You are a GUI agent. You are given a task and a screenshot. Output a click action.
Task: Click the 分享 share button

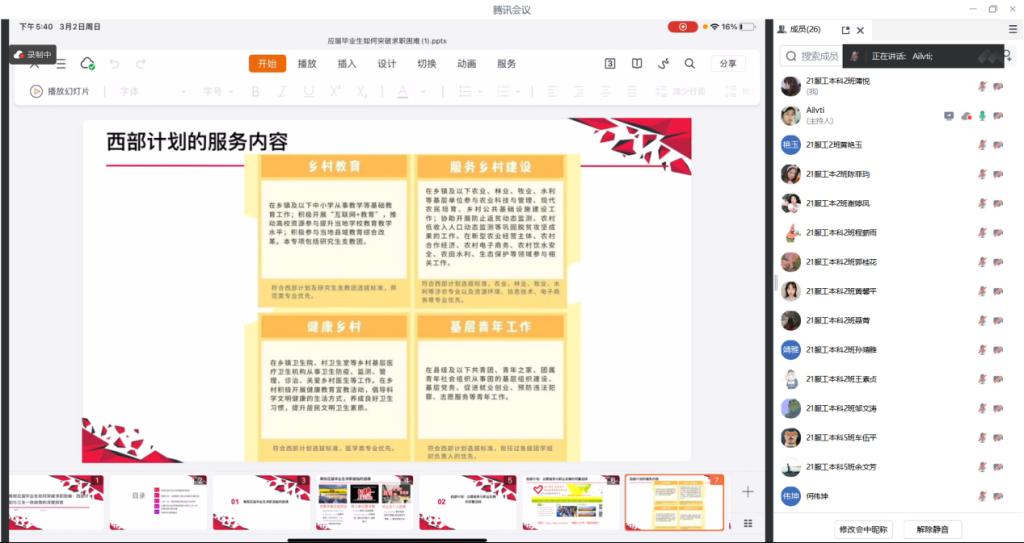[728, 64]
